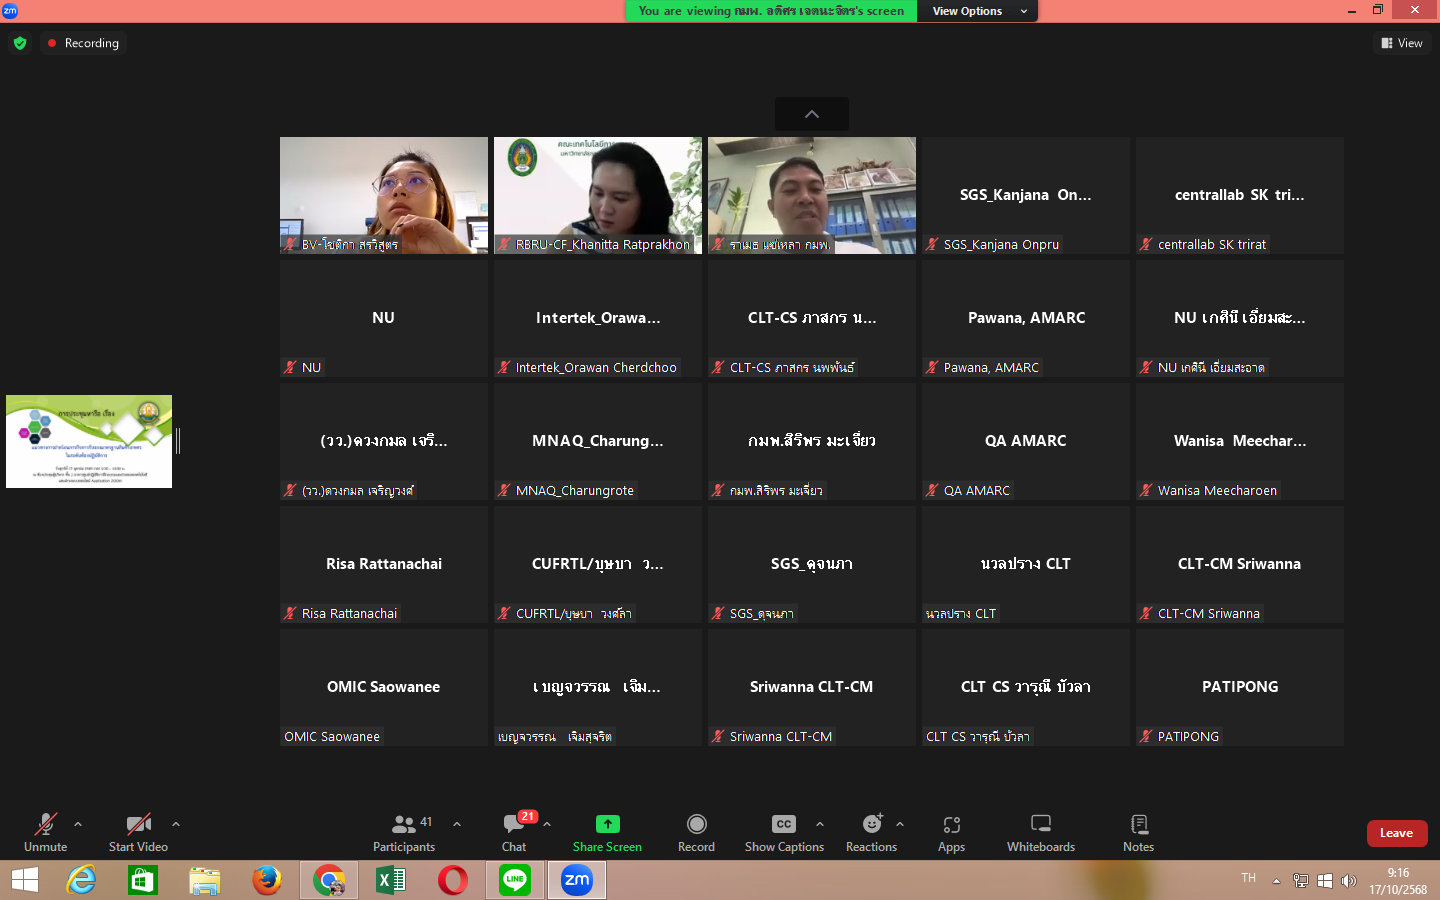Open Whiteboards

[1040, 832]
